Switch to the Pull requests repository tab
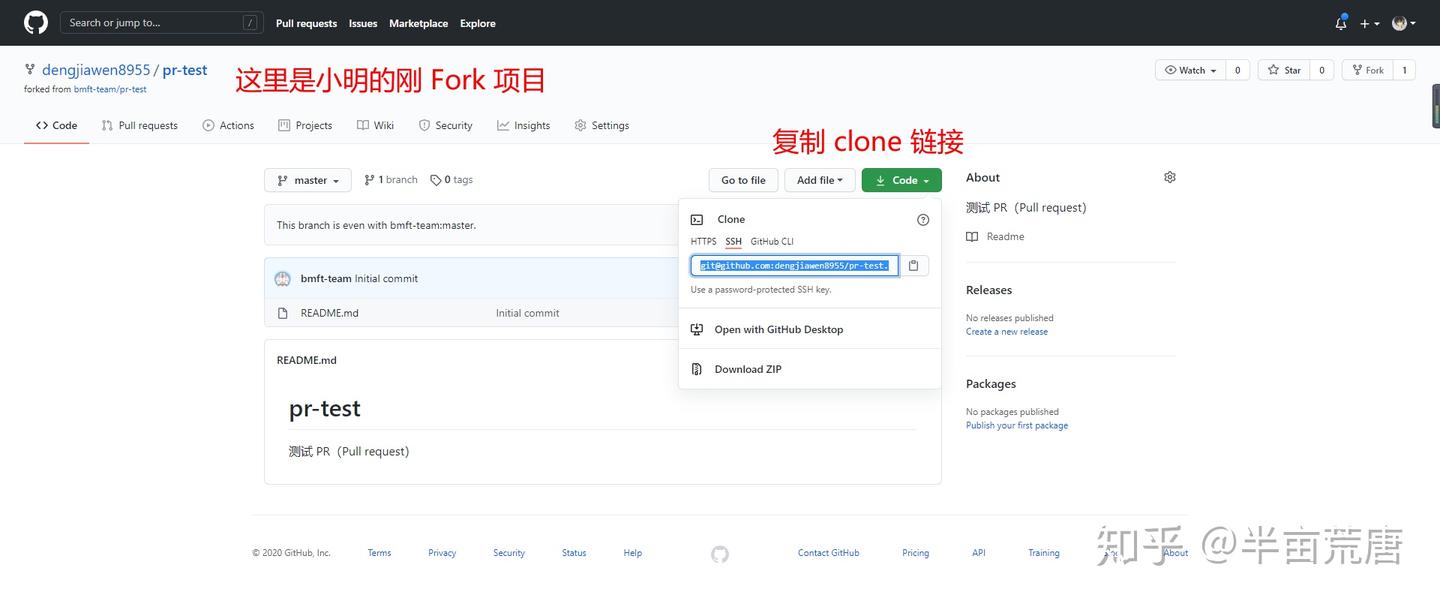 click(139, 125)
